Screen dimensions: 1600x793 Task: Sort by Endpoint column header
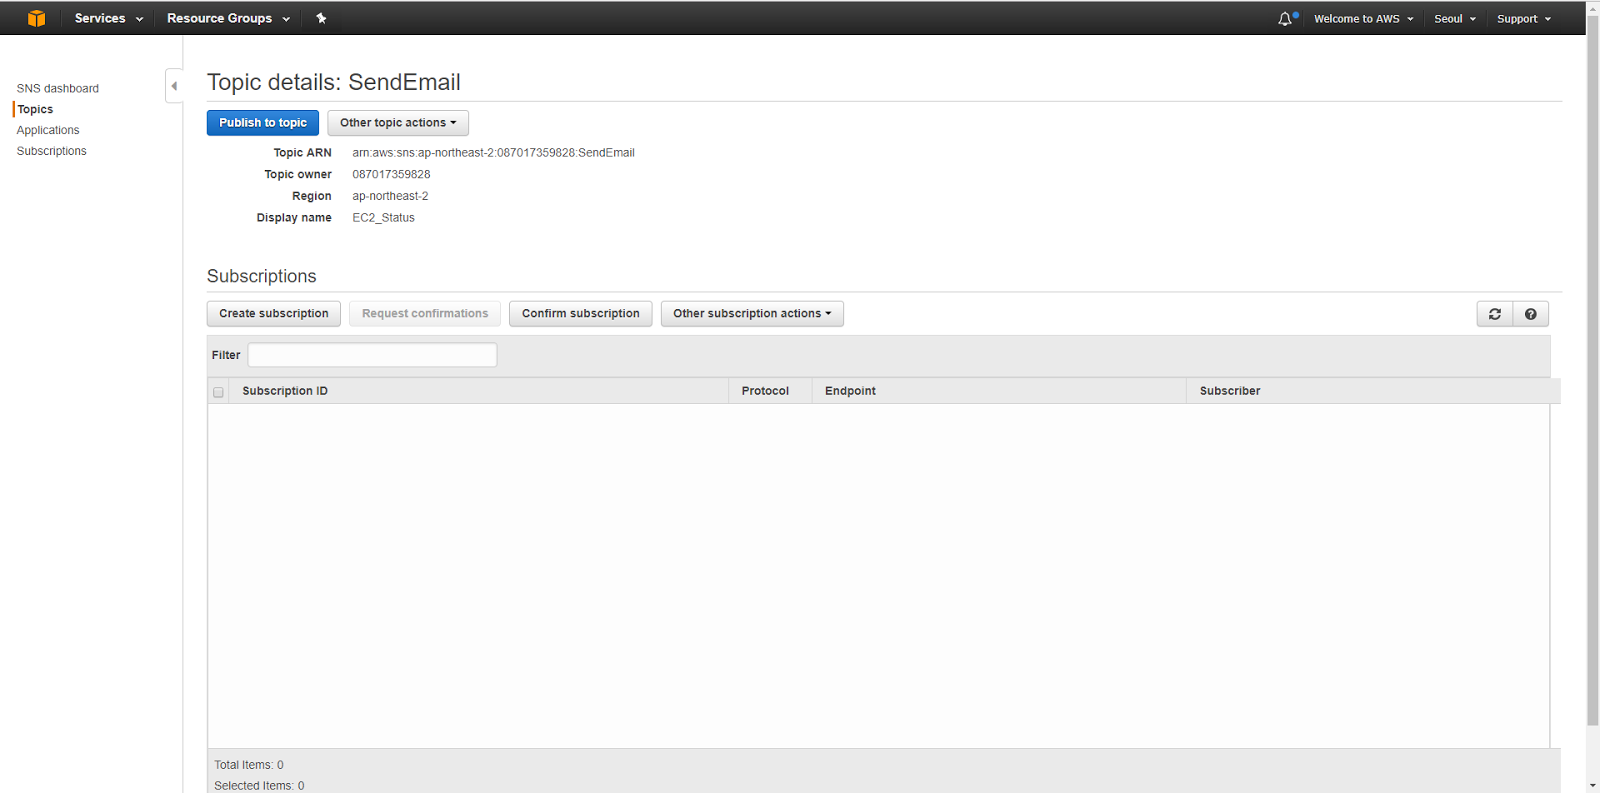[x=999, y=391]
